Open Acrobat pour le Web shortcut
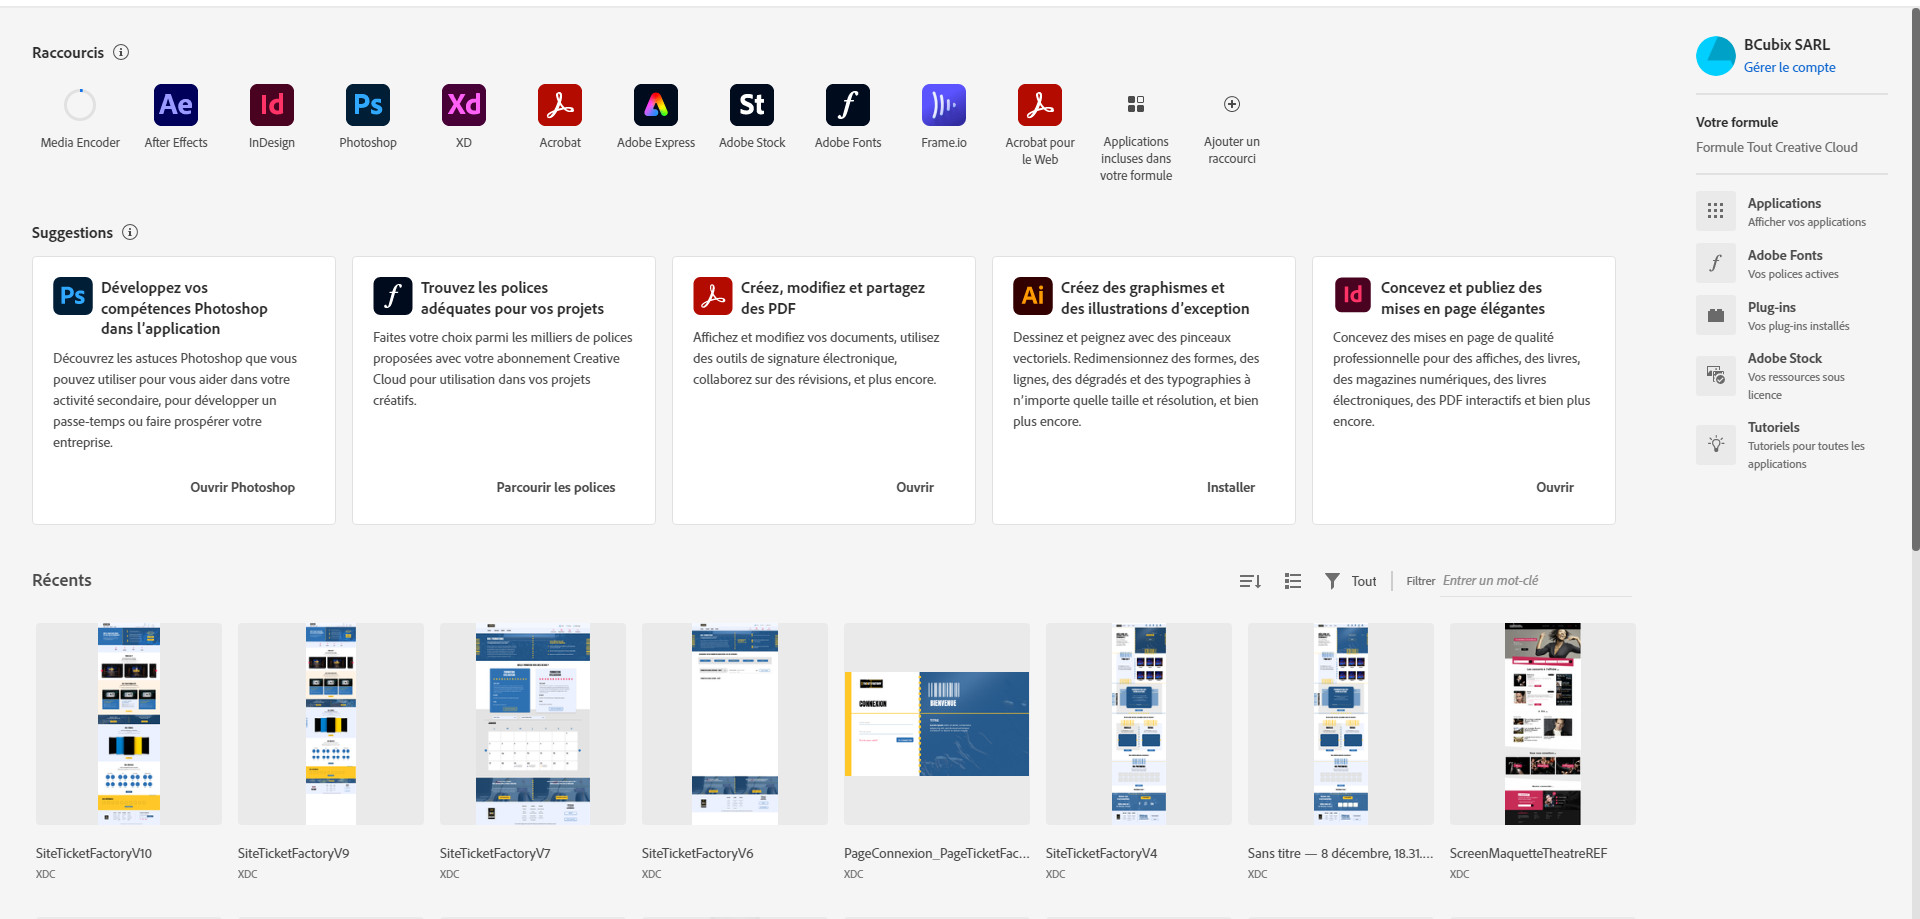The width and height of the screenshot is (1920, 919). 1040,105
